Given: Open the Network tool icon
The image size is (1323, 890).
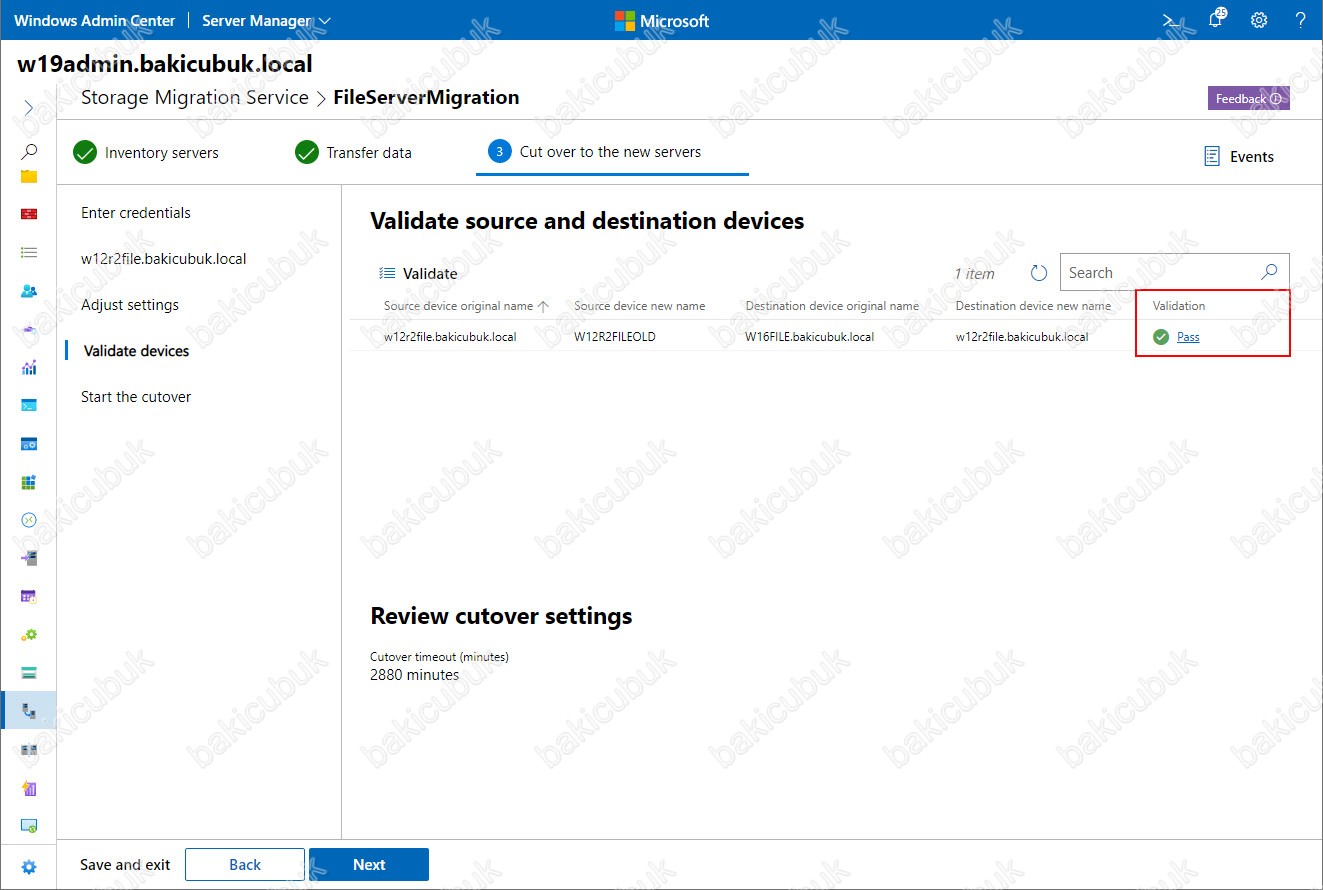Looking at the screenshot, I should [x=29, y=329].
